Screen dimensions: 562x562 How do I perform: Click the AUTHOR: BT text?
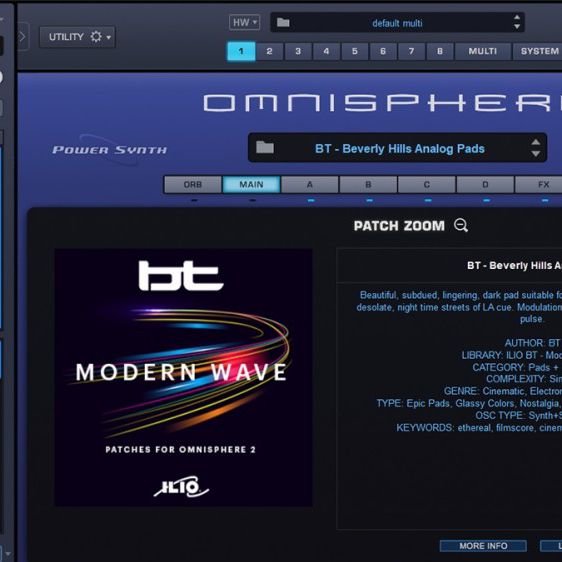point(532,343)
